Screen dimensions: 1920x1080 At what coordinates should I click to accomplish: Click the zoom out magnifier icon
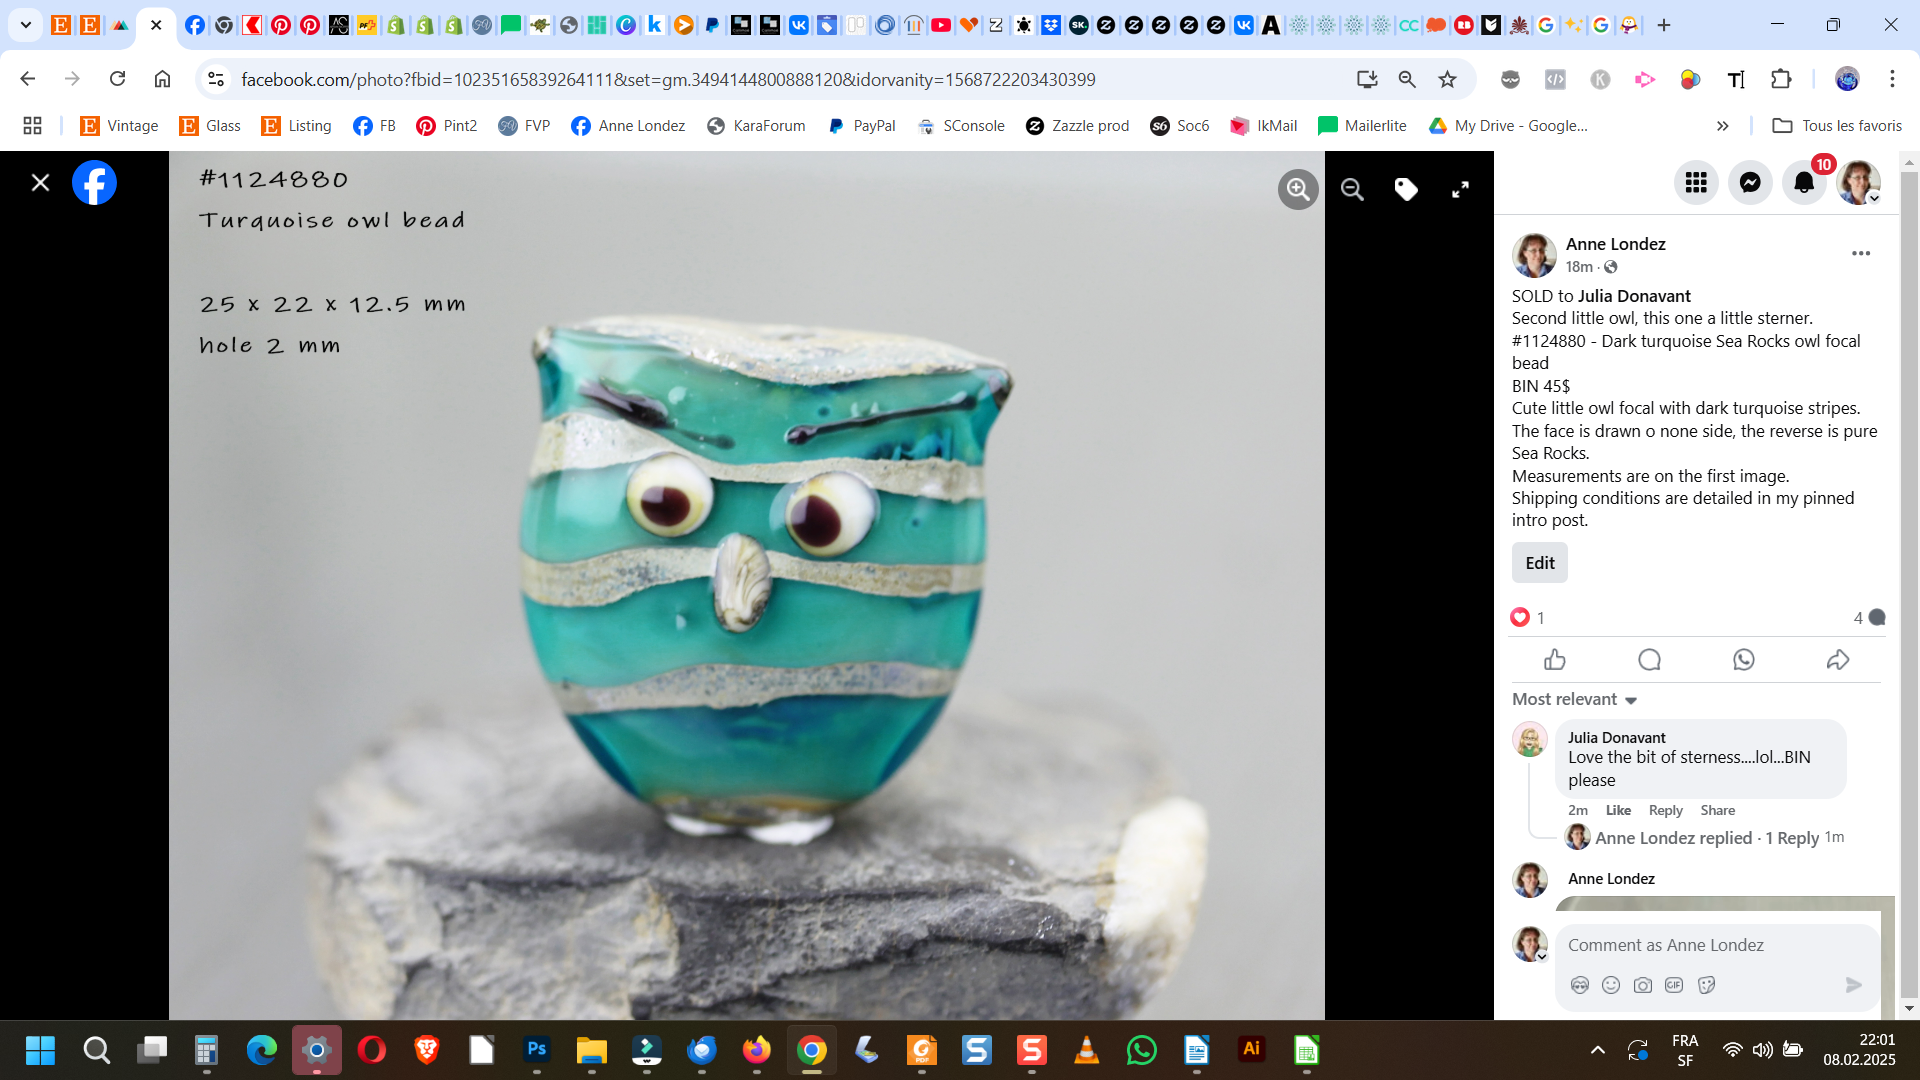1352,189
